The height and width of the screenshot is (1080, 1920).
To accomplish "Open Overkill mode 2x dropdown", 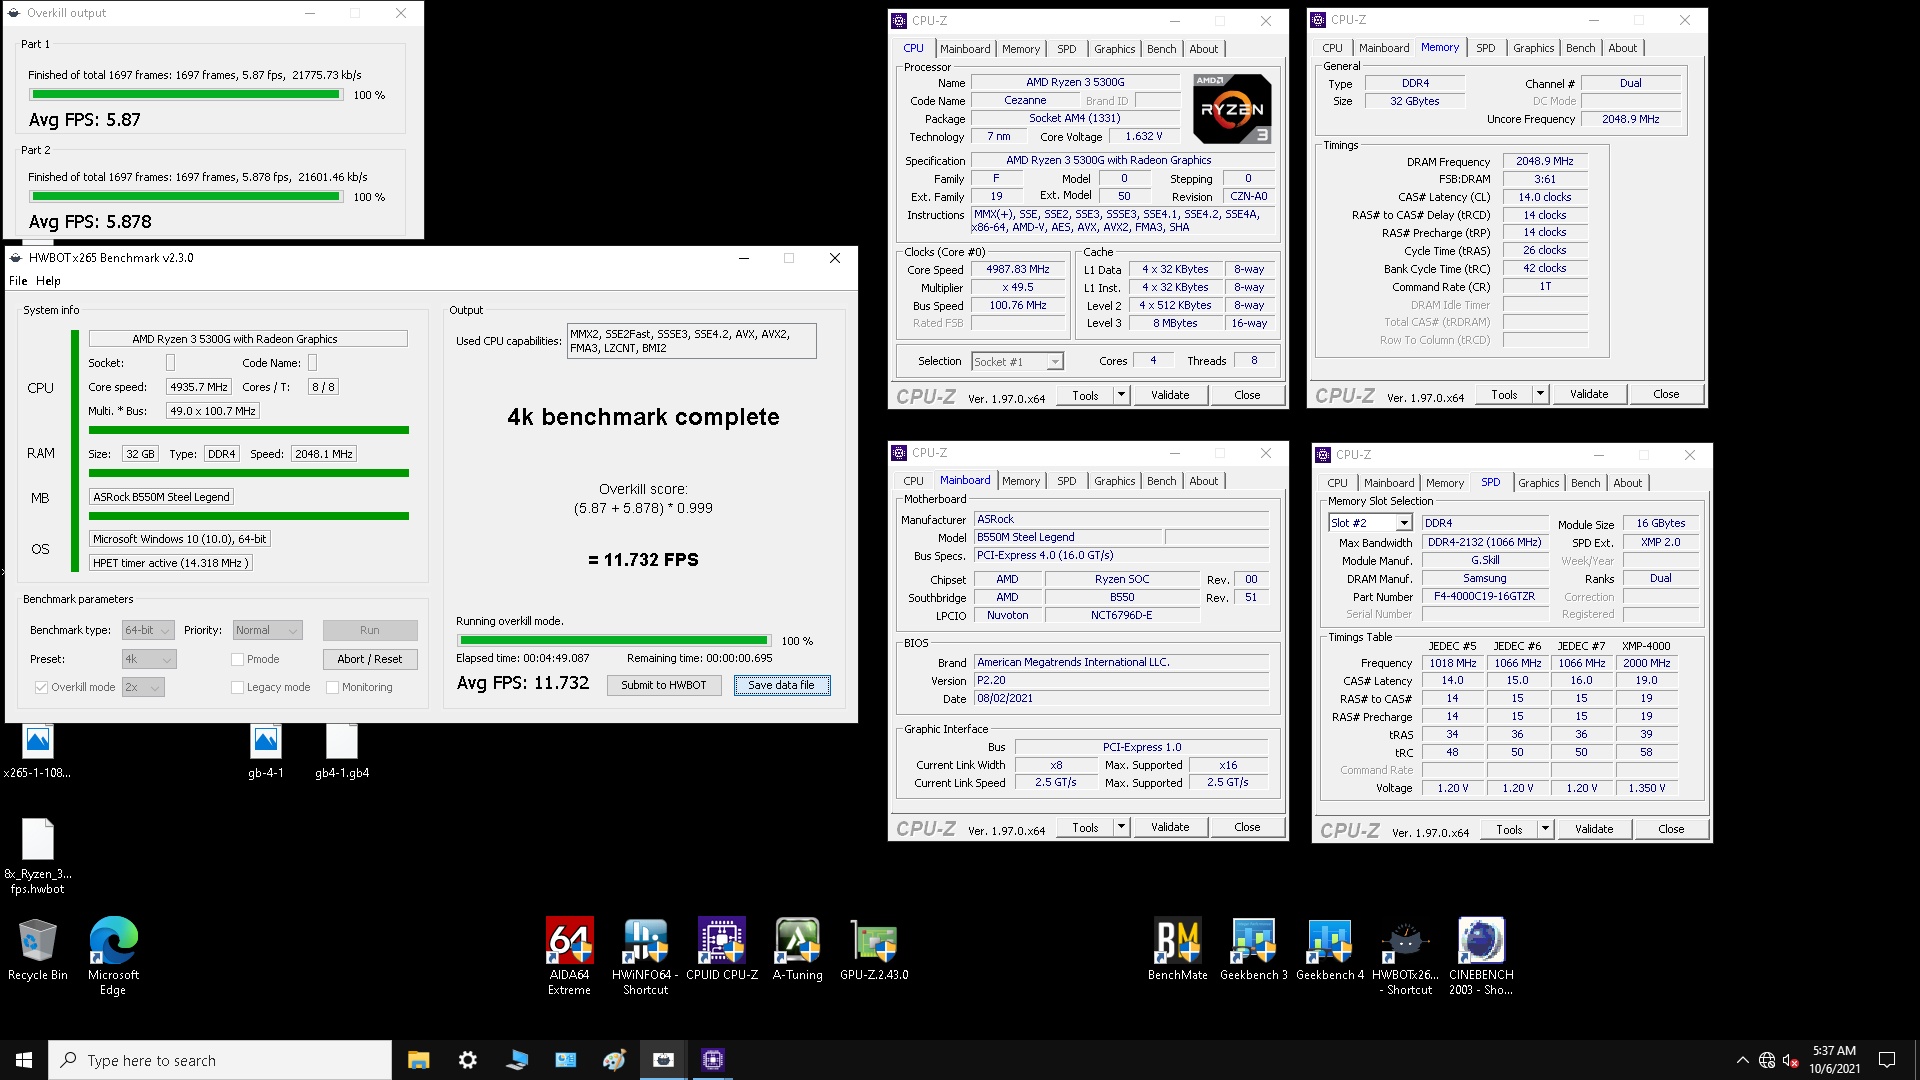I will pos(142,687).
